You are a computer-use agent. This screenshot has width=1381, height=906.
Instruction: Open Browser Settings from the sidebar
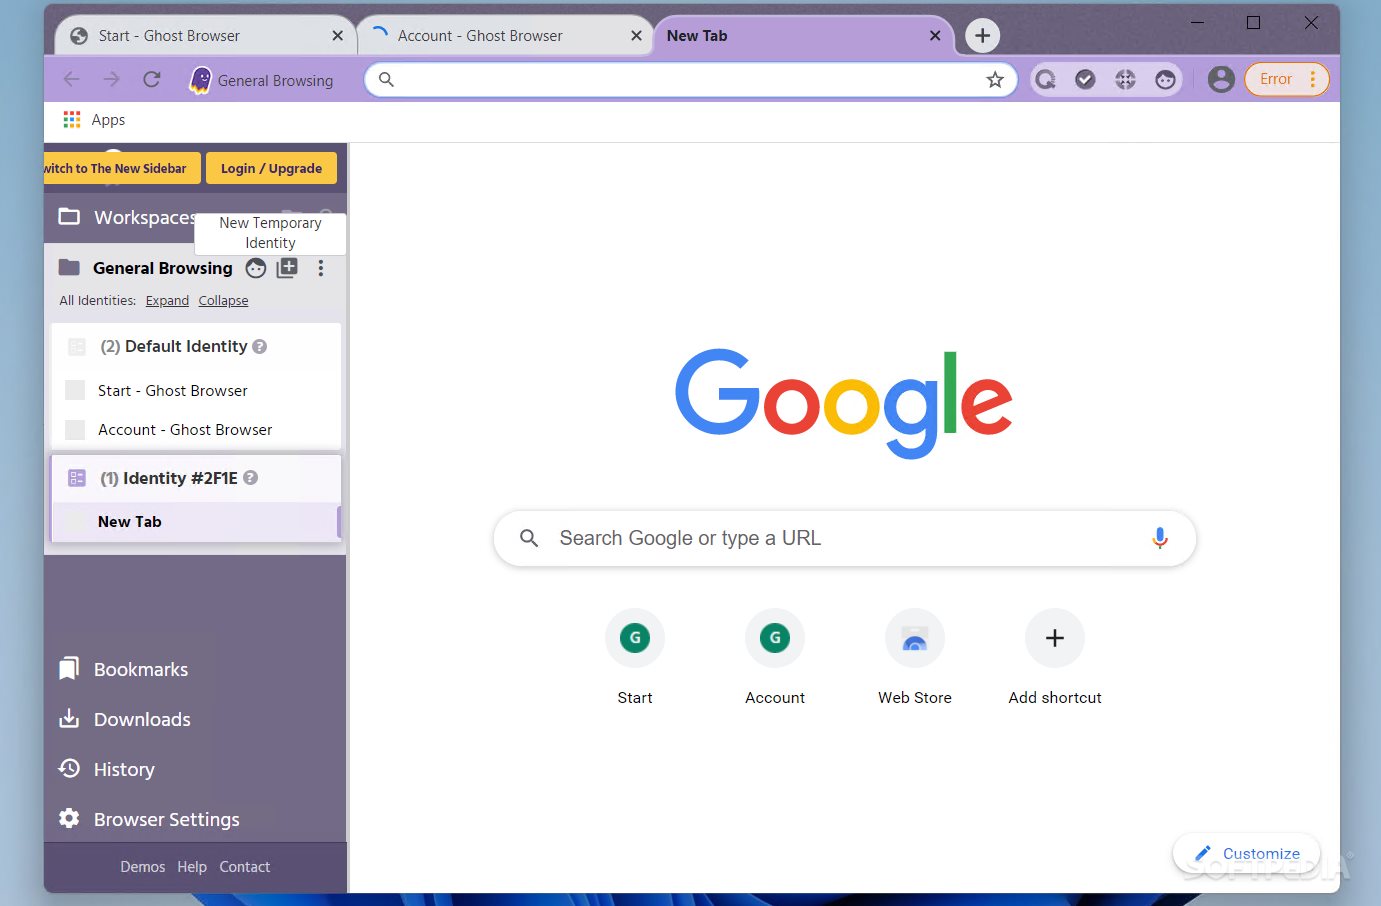149,819
